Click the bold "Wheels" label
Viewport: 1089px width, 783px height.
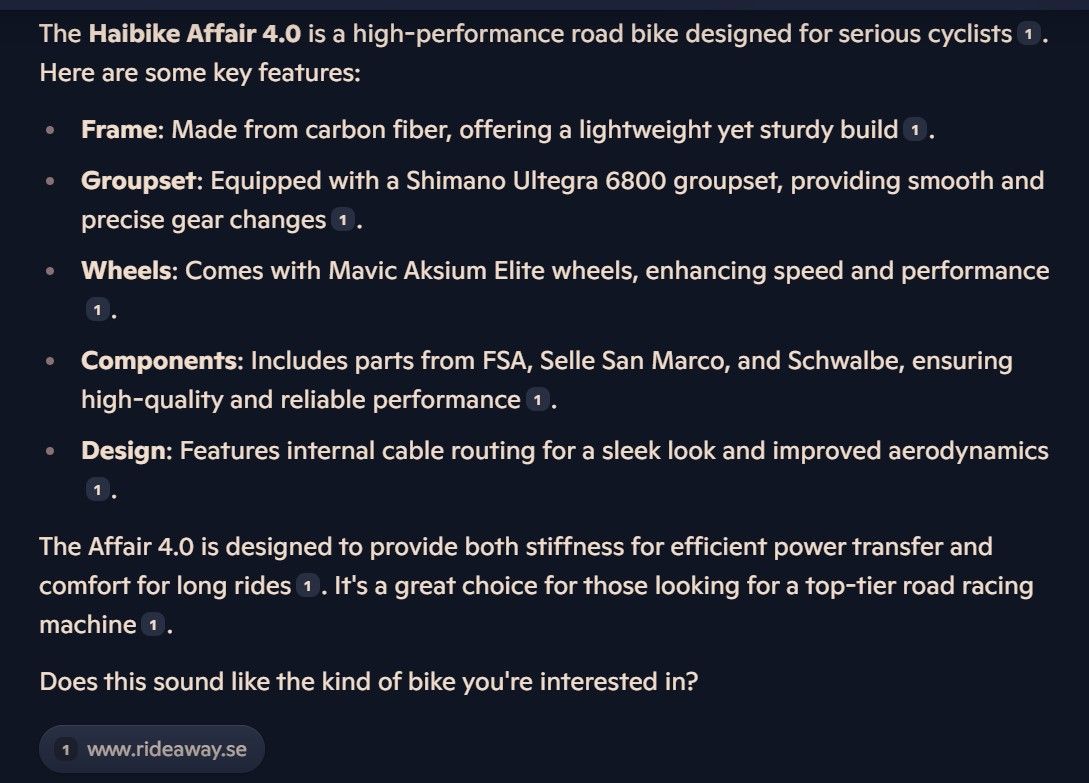click(126, 271)
